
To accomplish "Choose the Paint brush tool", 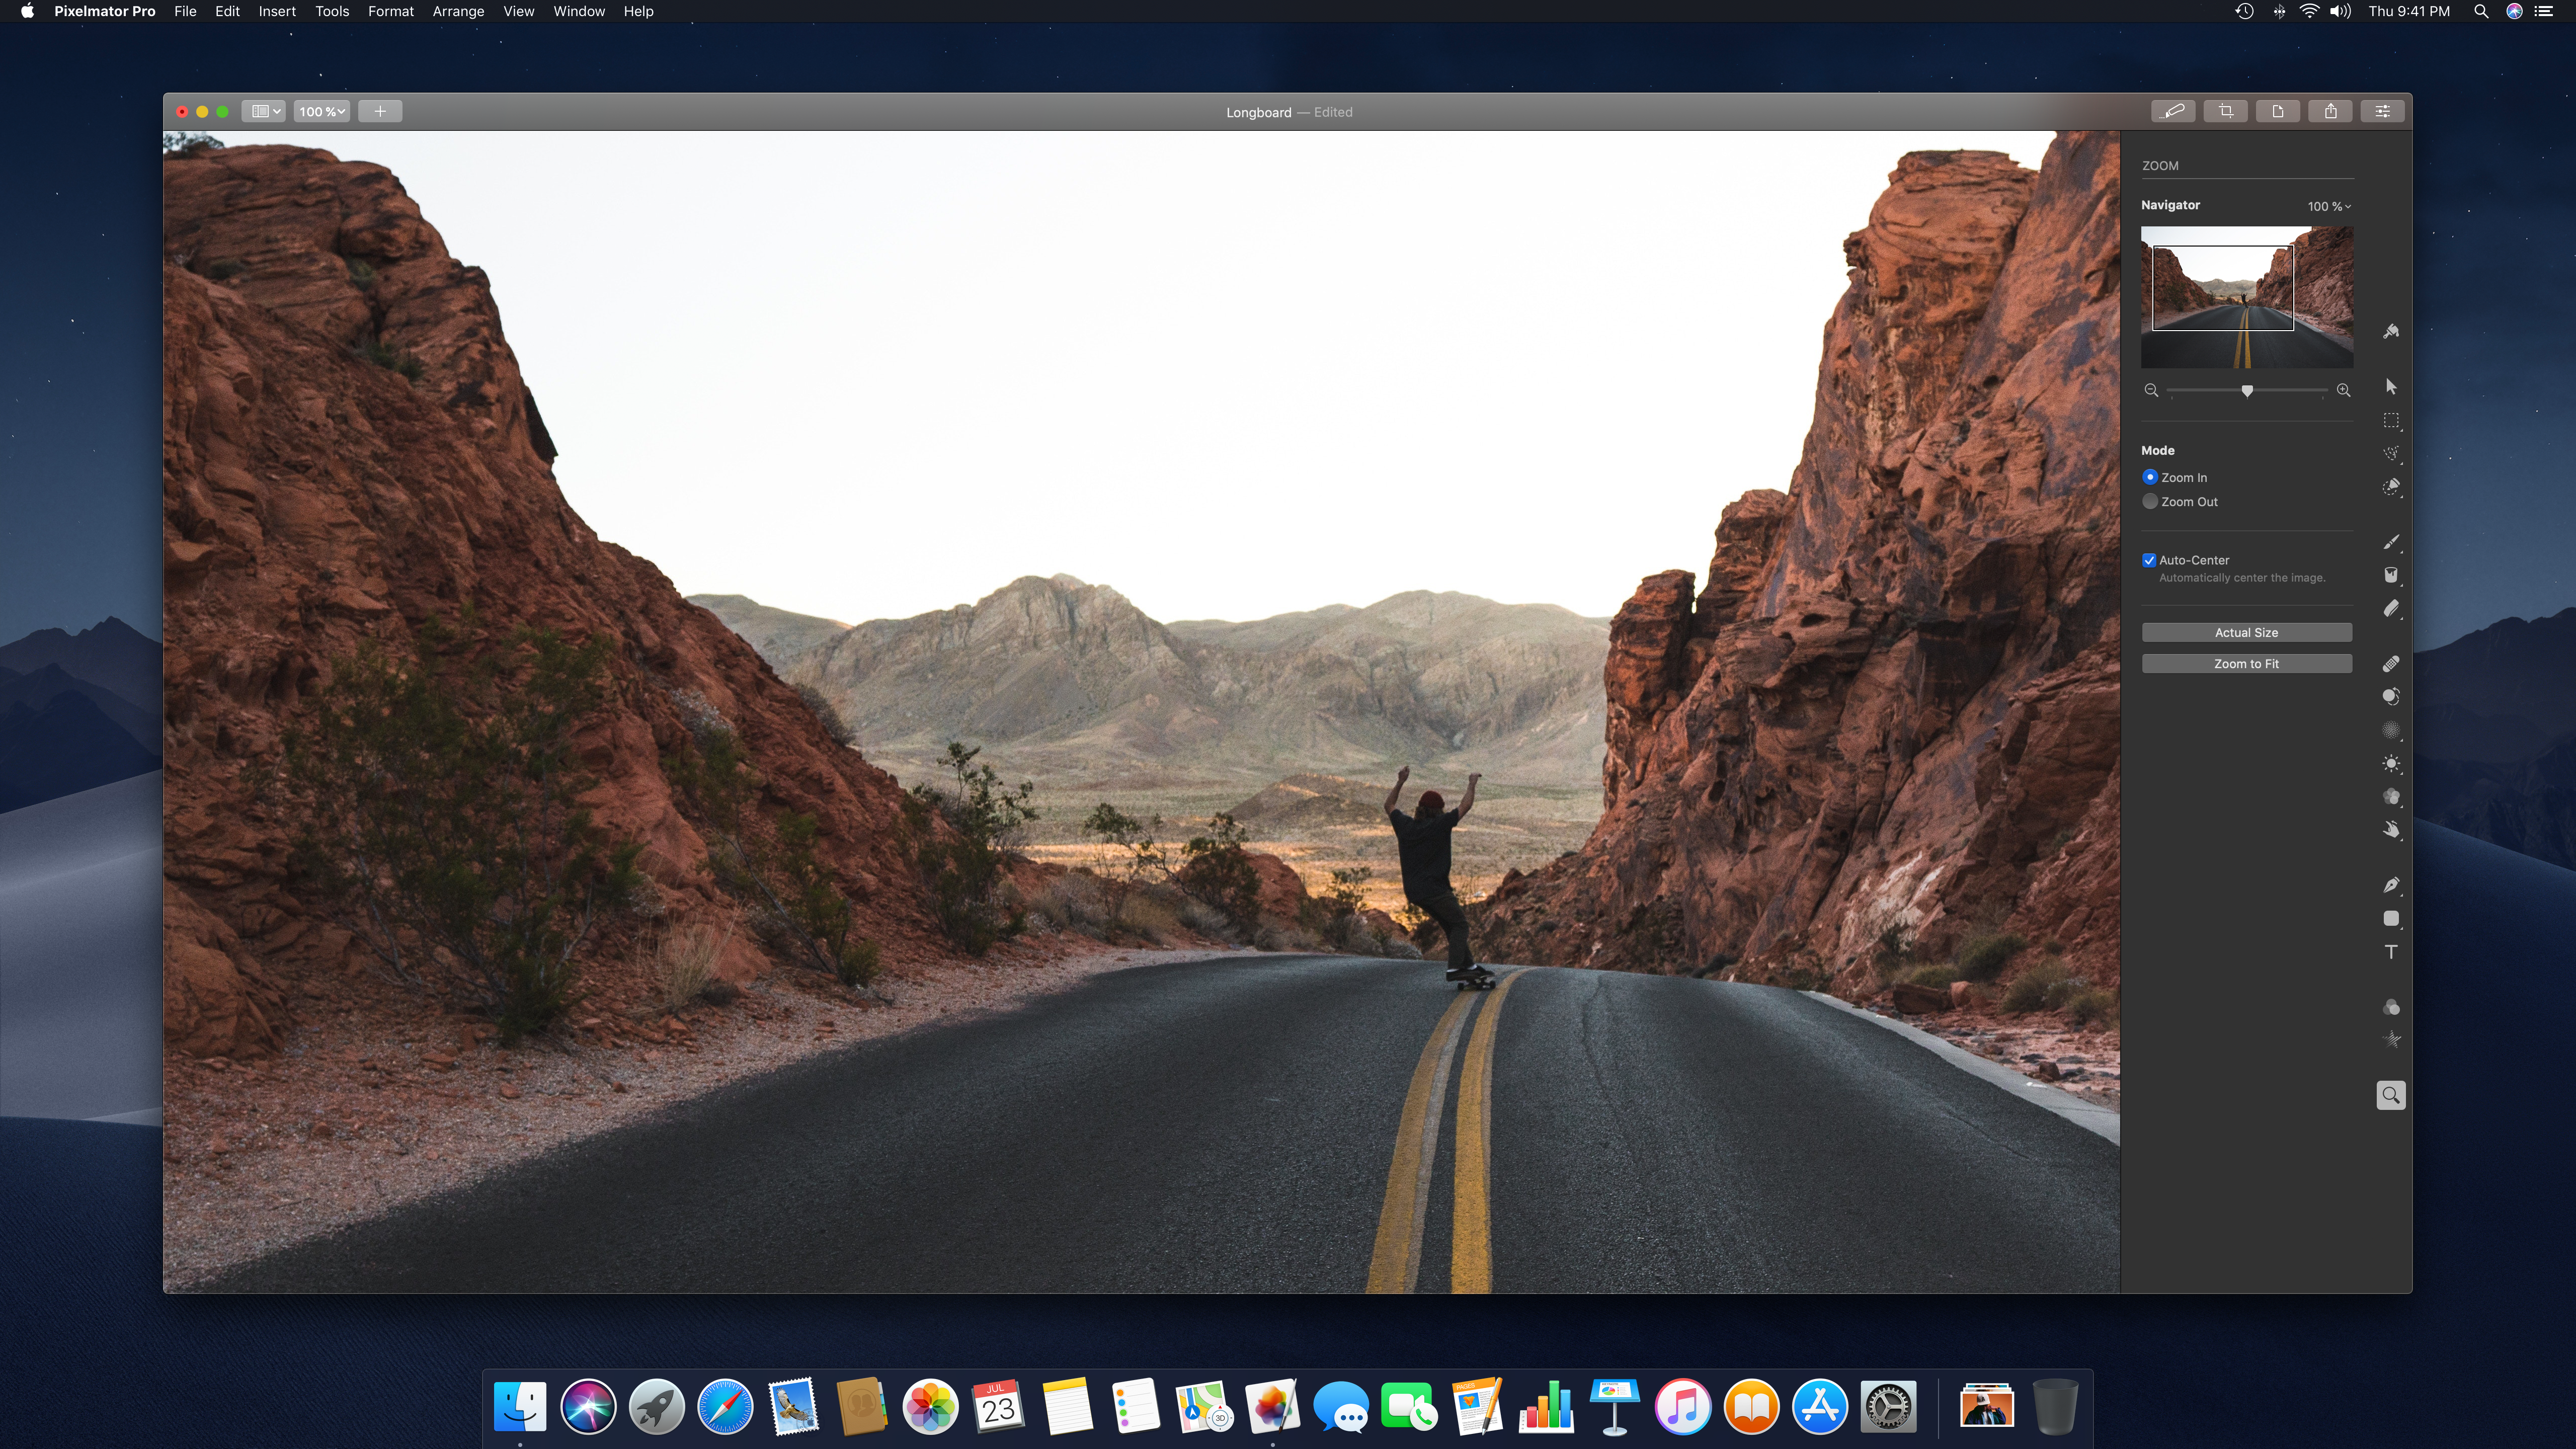I will pos(2391,542).
